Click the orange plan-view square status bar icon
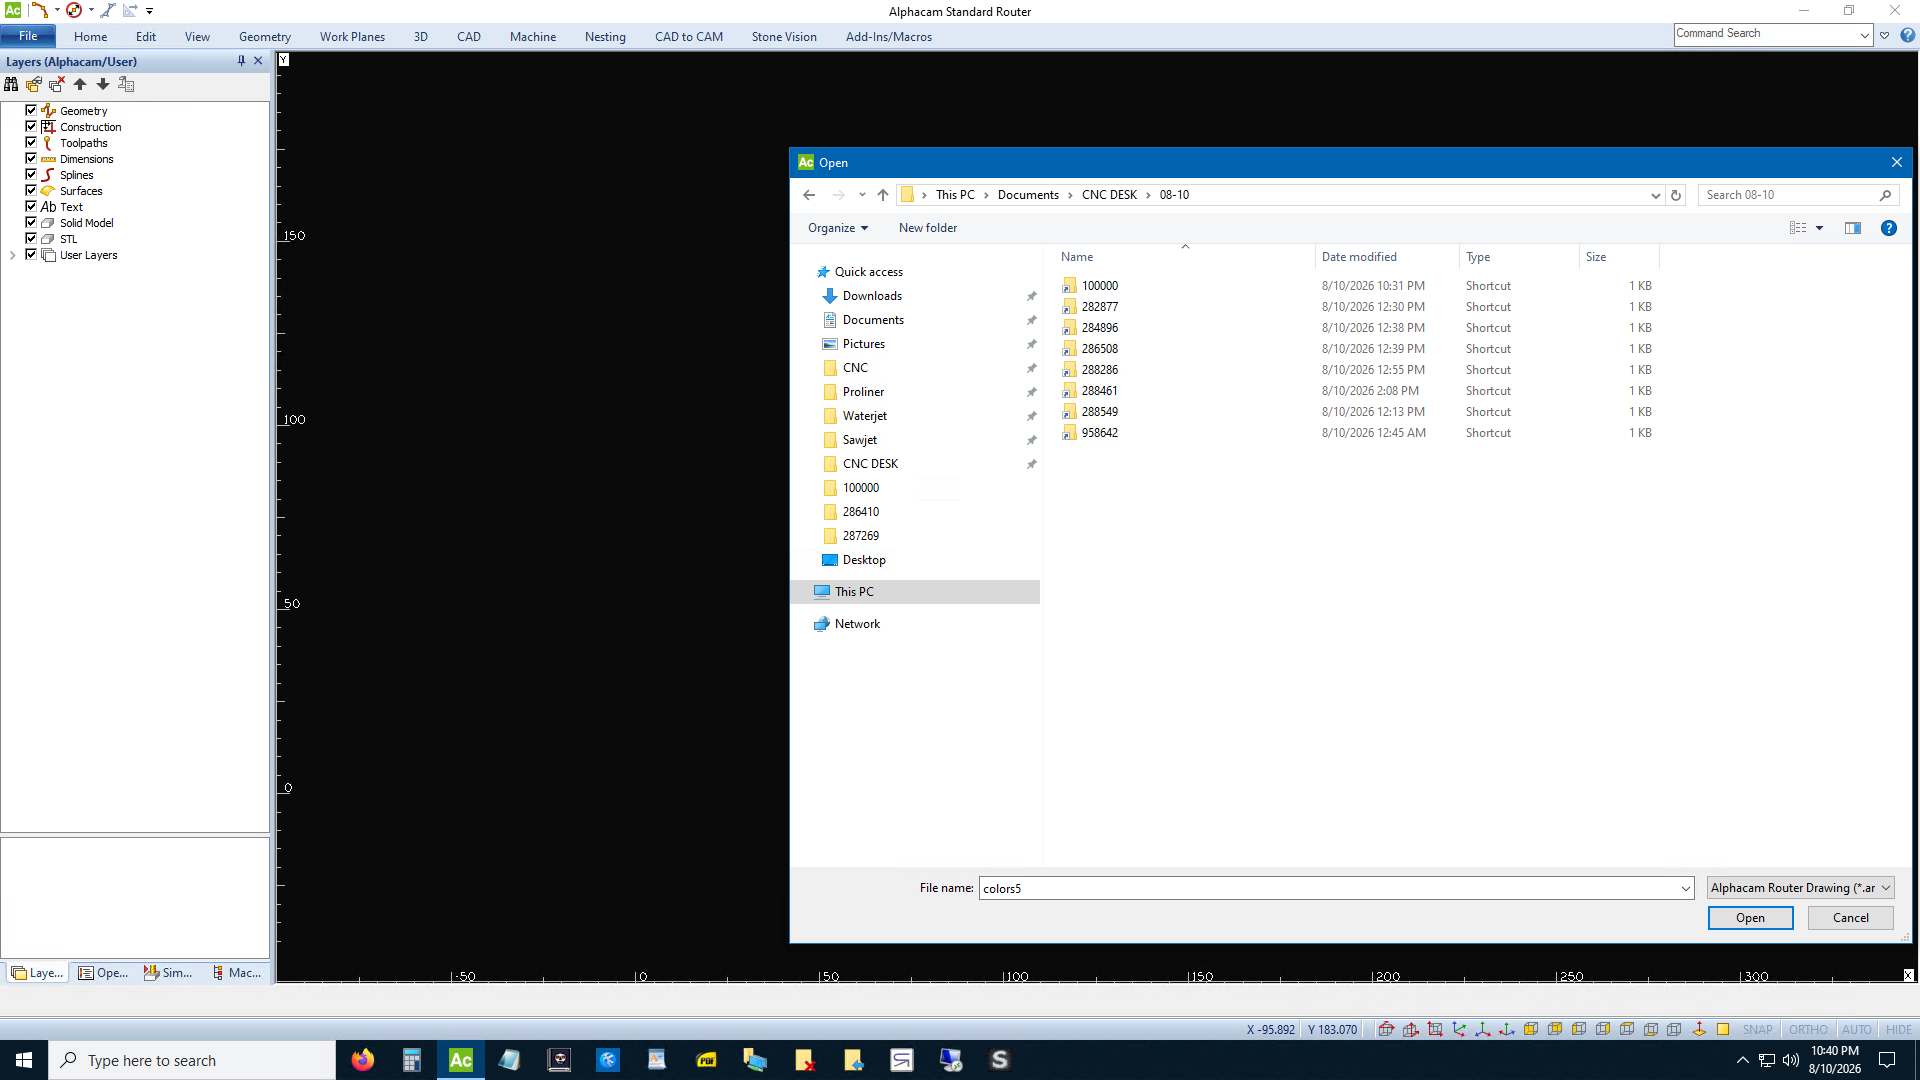The height and width of the screenshot is (1080, 1920). [x=1723, y=1030]
